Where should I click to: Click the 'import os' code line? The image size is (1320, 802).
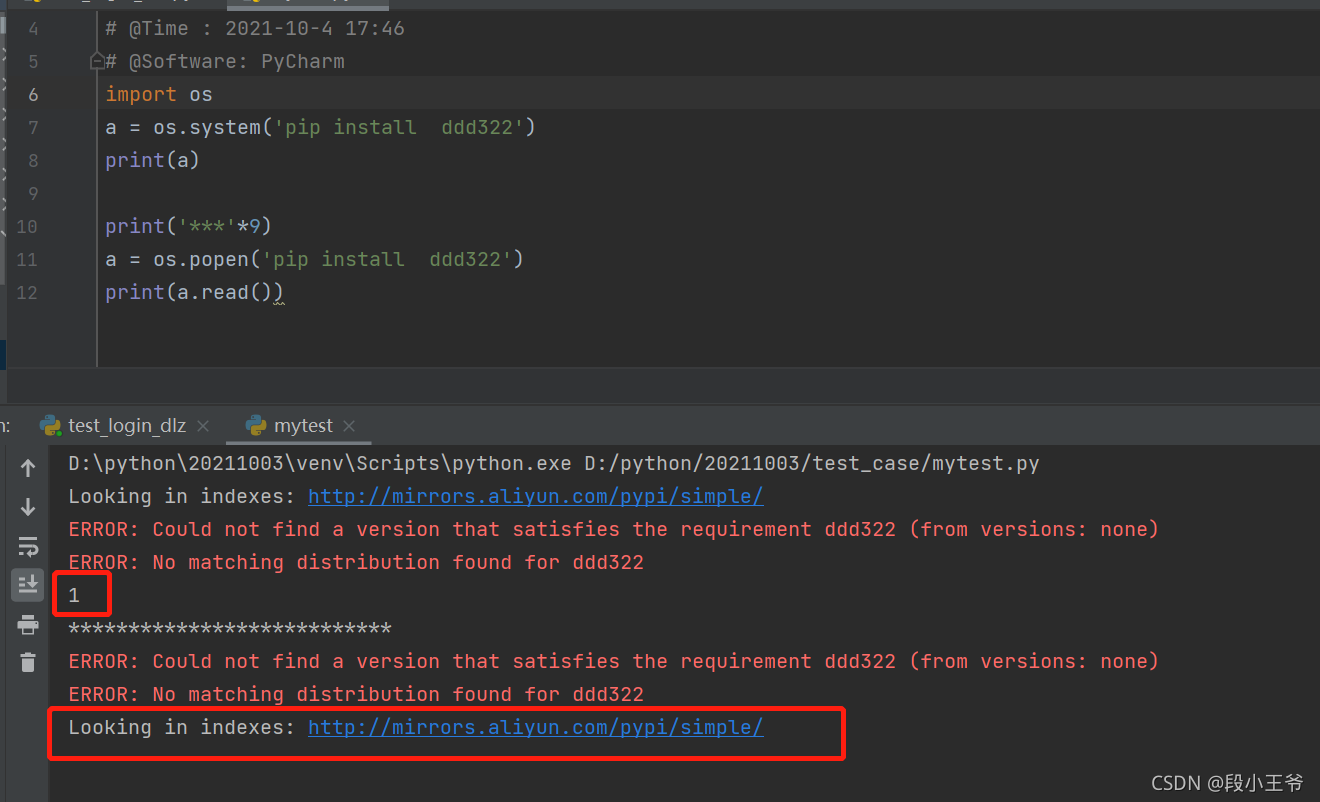159,94
